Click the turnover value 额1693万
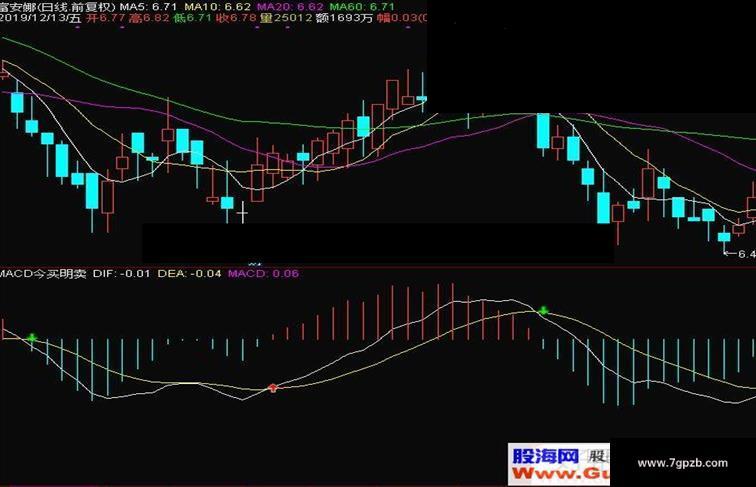The height and width of the screenshot is (487, 756). pyautogui.click(x=344, y=18)
